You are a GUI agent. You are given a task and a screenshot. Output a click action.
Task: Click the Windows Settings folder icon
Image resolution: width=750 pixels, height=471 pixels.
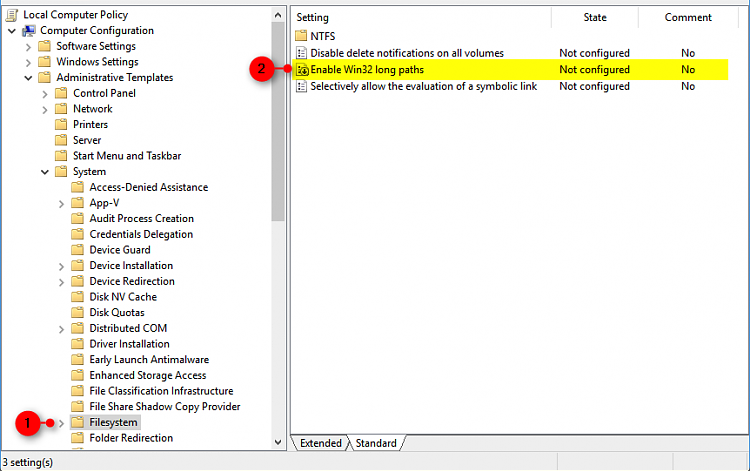(44, 62)
